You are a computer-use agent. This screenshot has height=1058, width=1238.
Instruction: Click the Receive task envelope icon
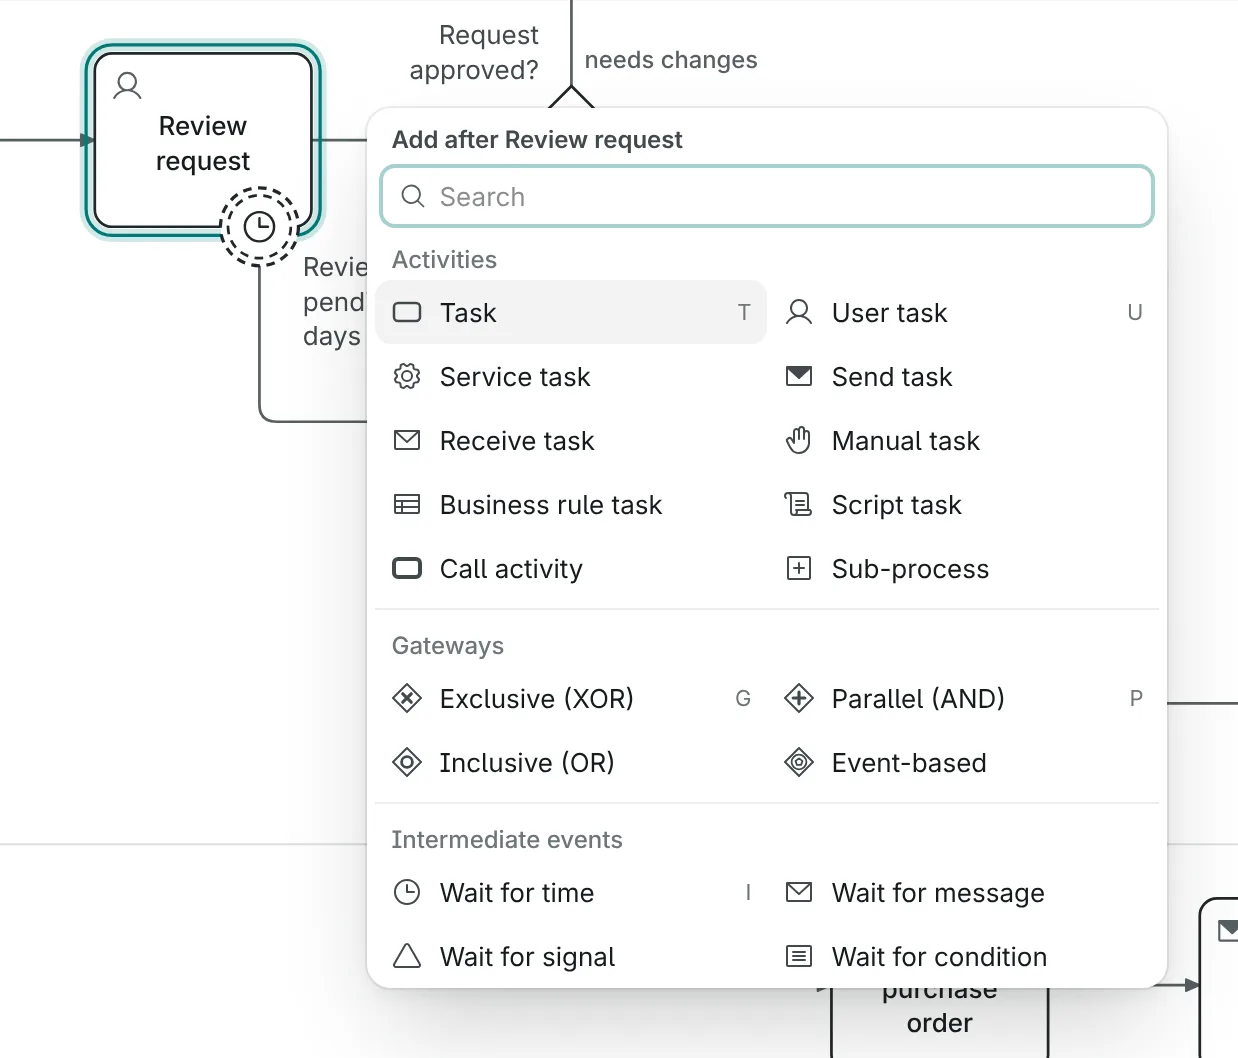(407, 440)
